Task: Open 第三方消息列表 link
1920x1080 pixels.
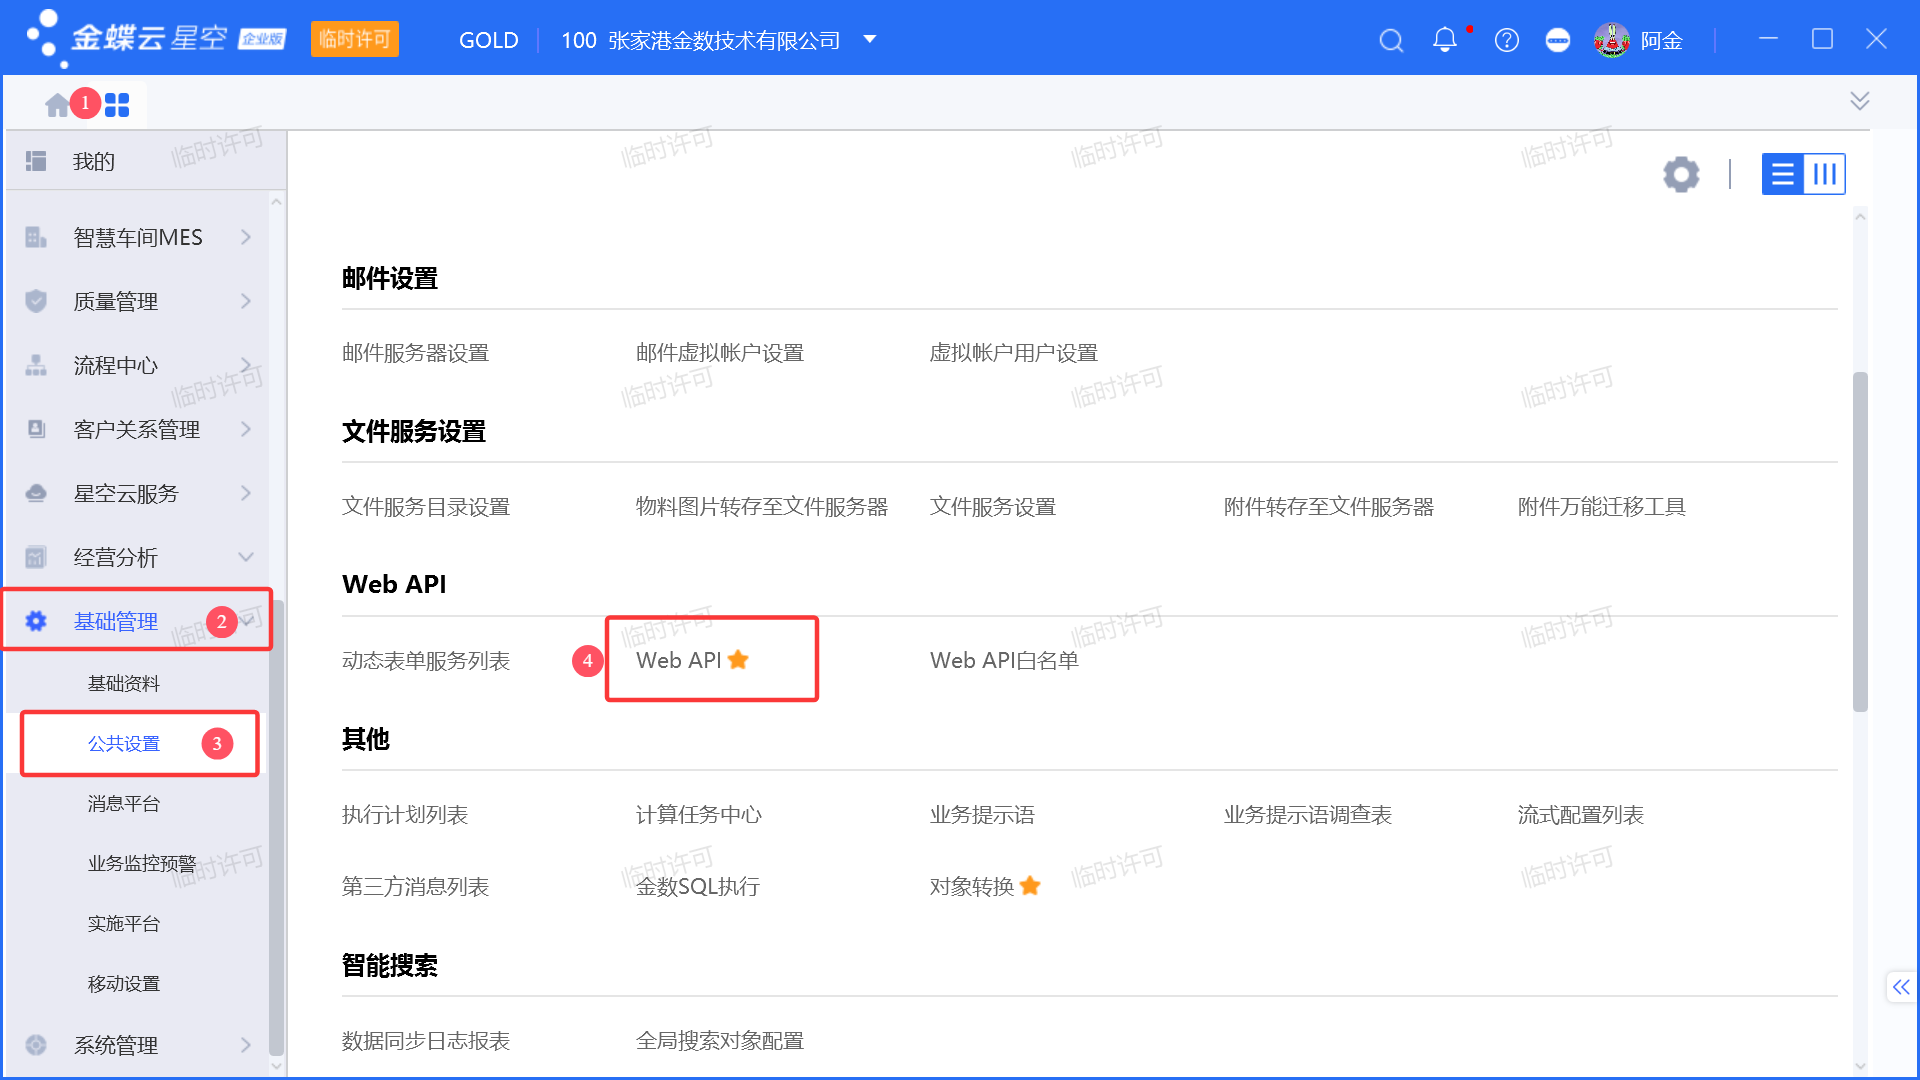Action: (x=415, y=887)
